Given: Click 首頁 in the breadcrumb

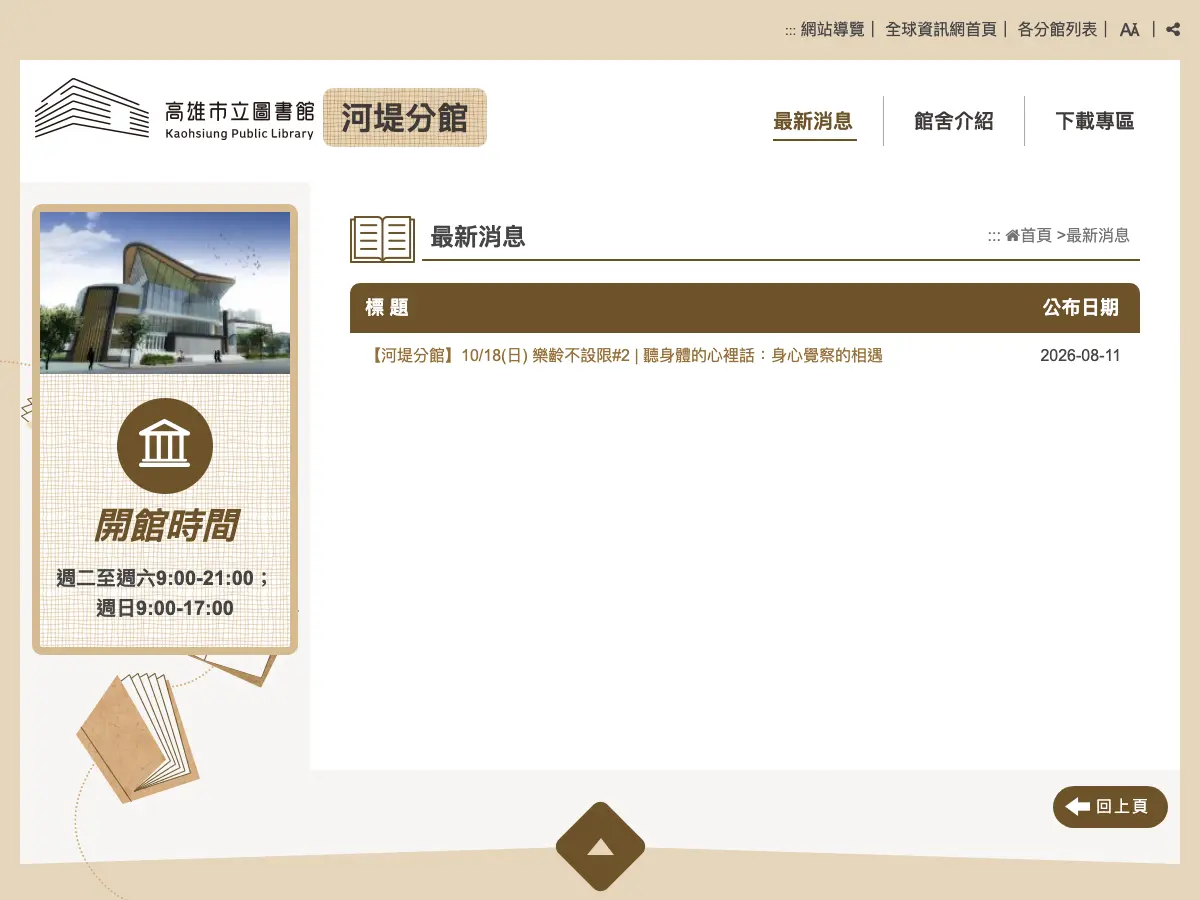Looking at the screenshot, I should [x=1036, y=236].
